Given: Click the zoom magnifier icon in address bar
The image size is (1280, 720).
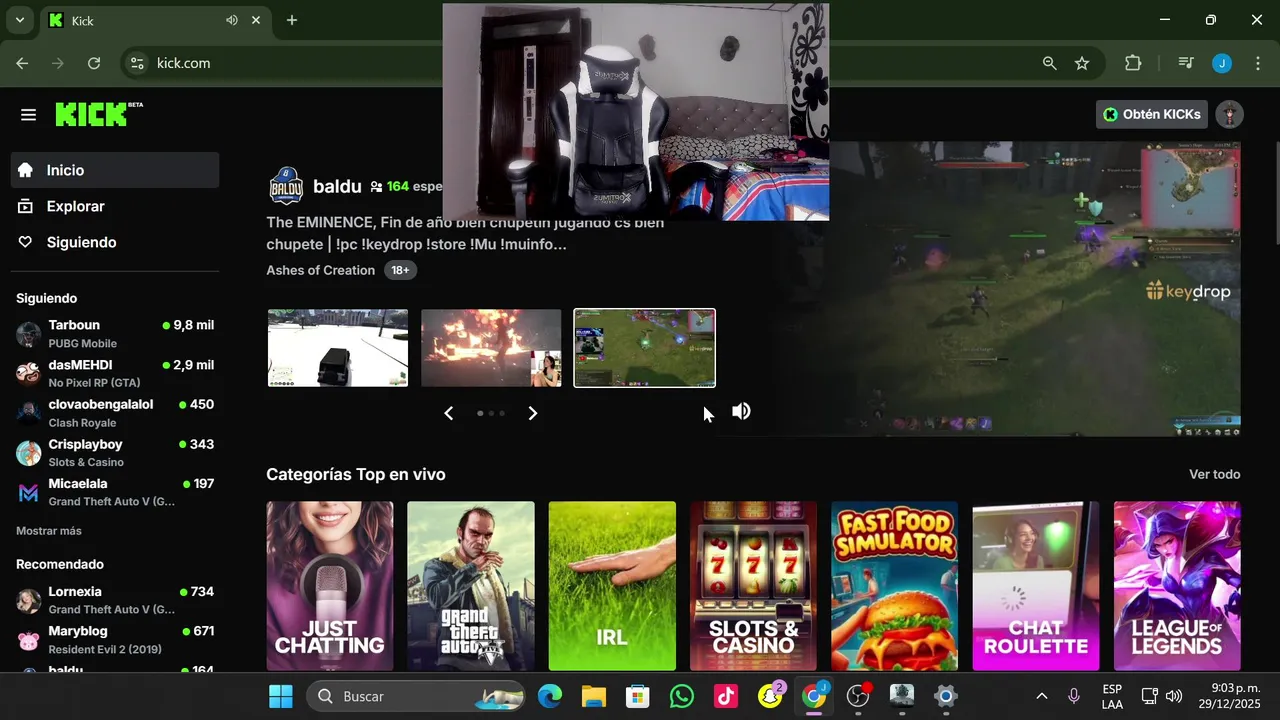Looking at the screenshot, I should click(x=1049, y=63).
